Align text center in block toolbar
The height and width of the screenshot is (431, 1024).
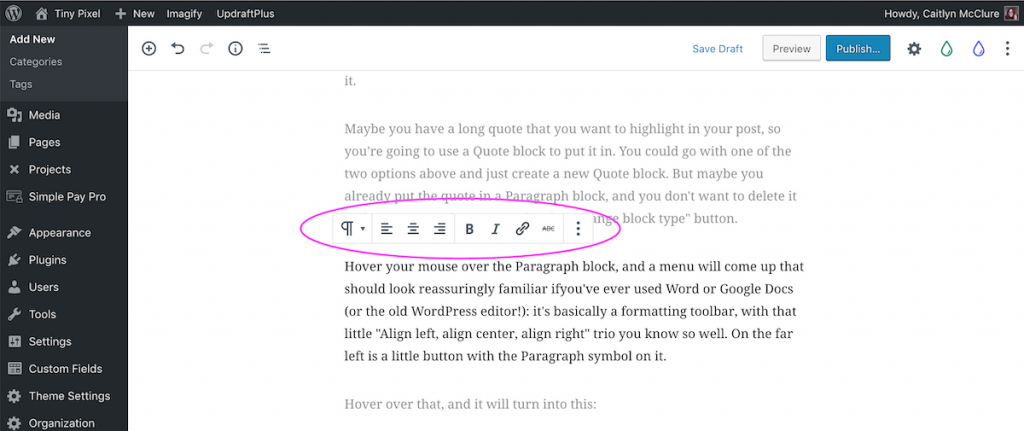(413, 229)
